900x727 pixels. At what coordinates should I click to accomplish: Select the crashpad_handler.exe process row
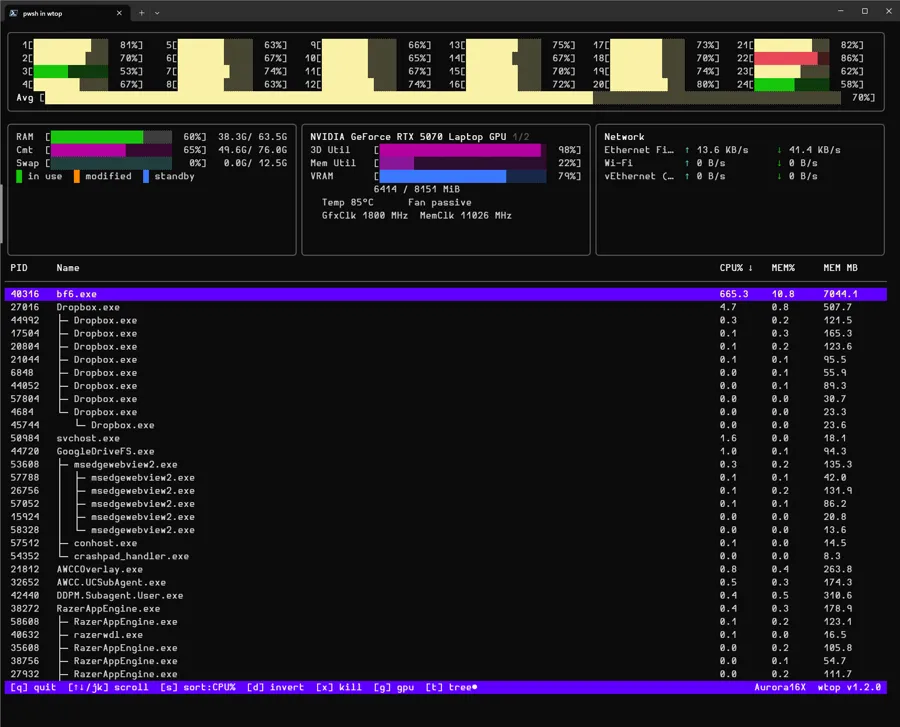tap(445, 556)
